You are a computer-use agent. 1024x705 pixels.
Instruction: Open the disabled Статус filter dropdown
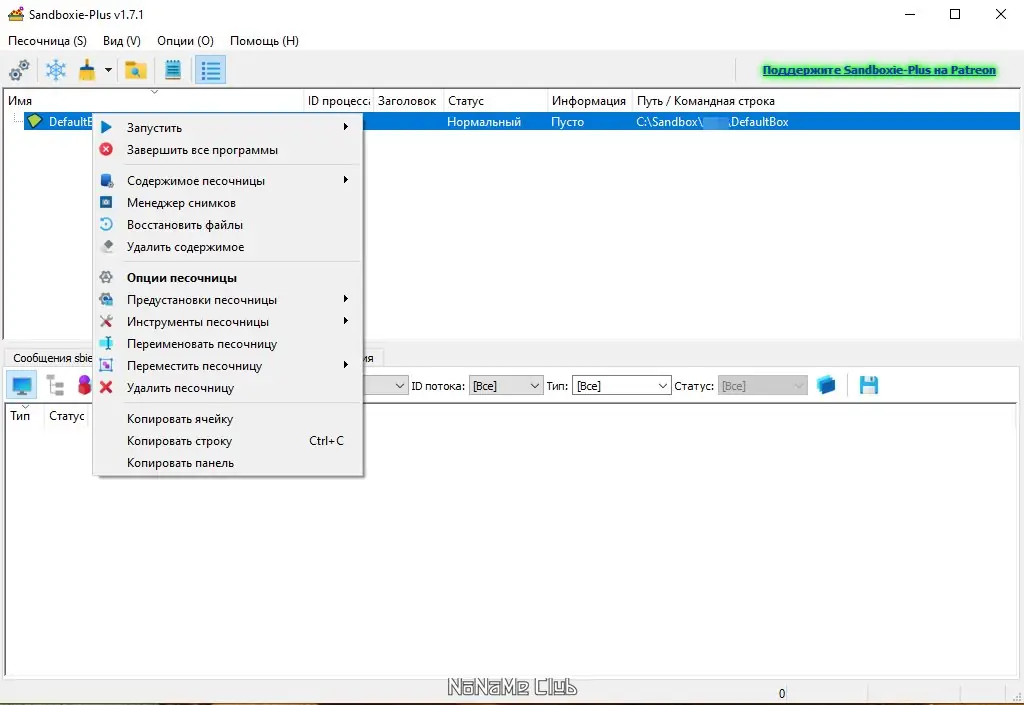pyautogui.click(x=763, y=386)
